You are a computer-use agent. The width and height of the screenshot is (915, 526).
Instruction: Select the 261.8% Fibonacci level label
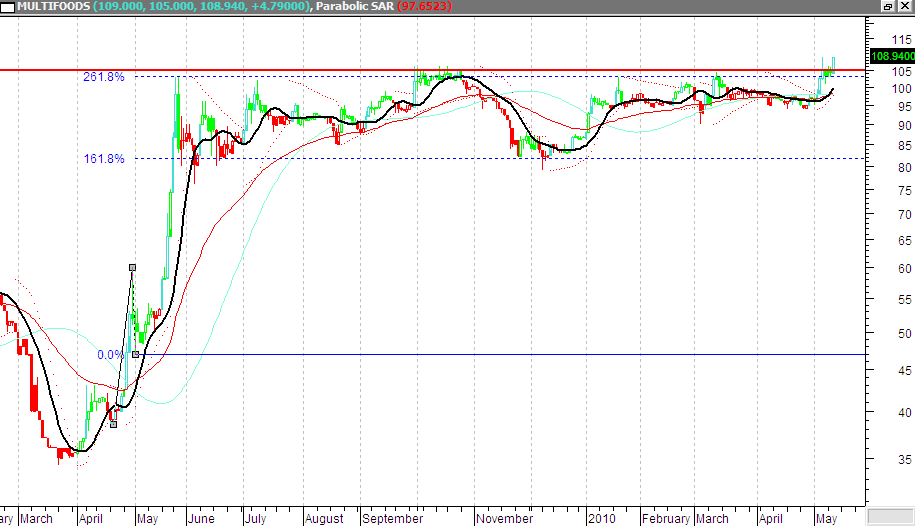tap(104, 77)
